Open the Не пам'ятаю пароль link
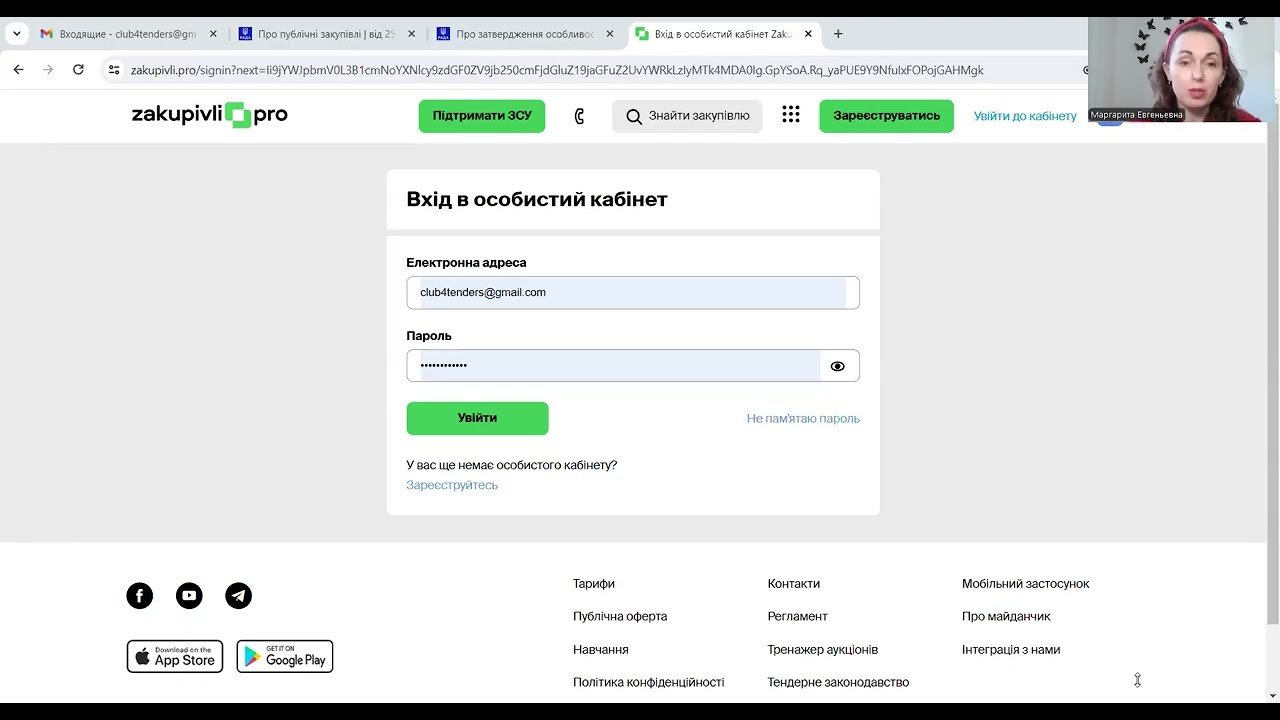This screenshot has height=720, width=1280. pos(803,419)
